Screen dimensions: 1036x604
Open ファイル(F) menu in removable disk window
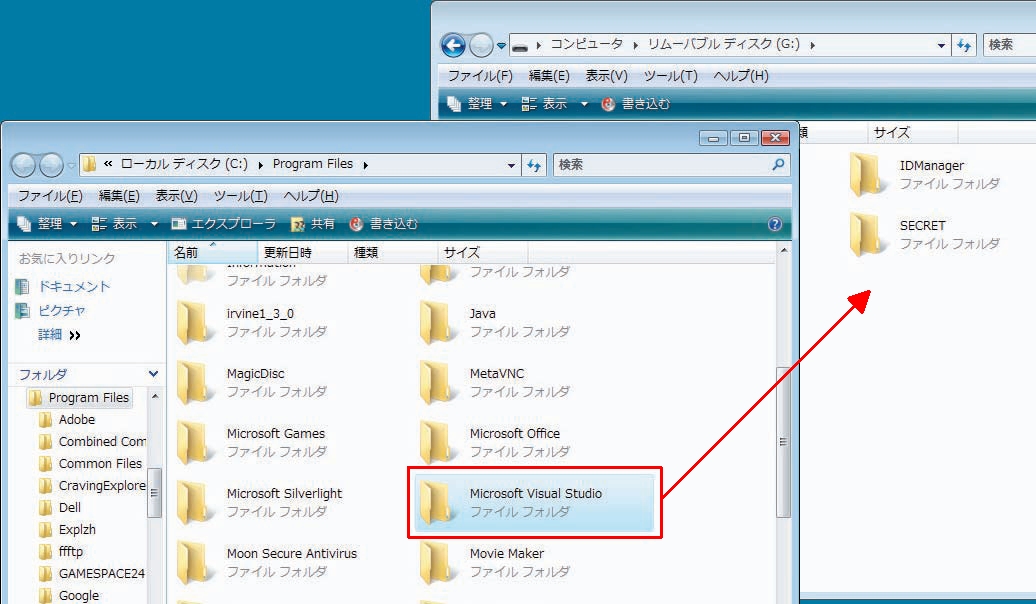pyautogui.click(x=480, y=75)
